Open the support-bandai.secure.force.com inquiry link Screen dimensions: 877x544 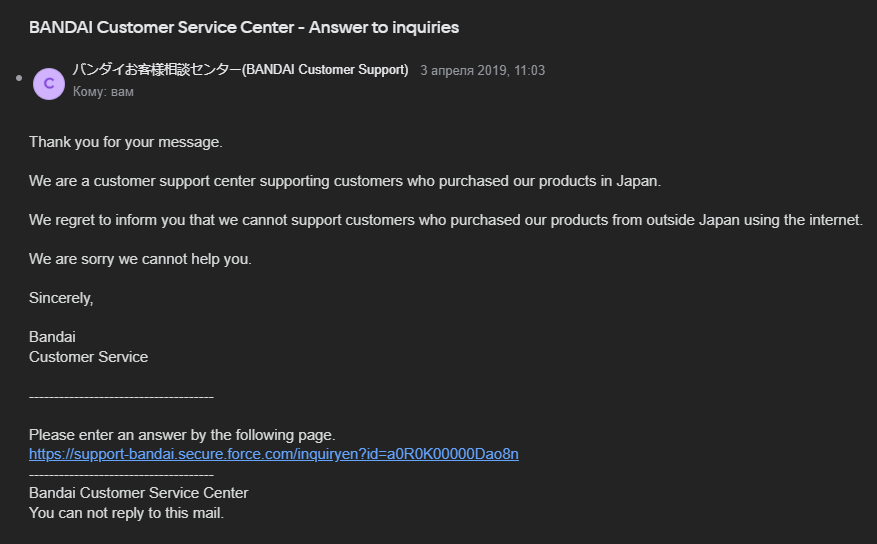[x=274, y=454]
